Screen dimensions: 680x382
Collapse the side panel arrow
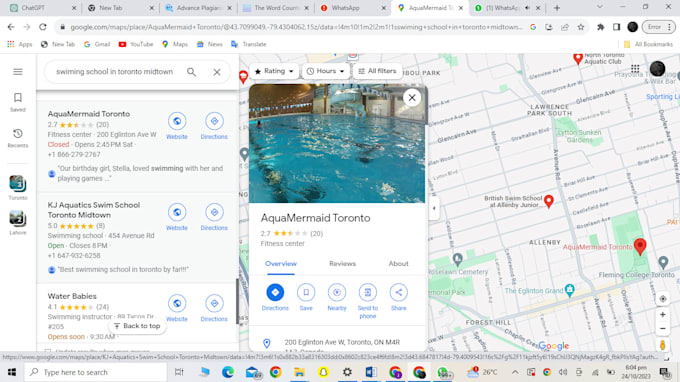[434, 208]
